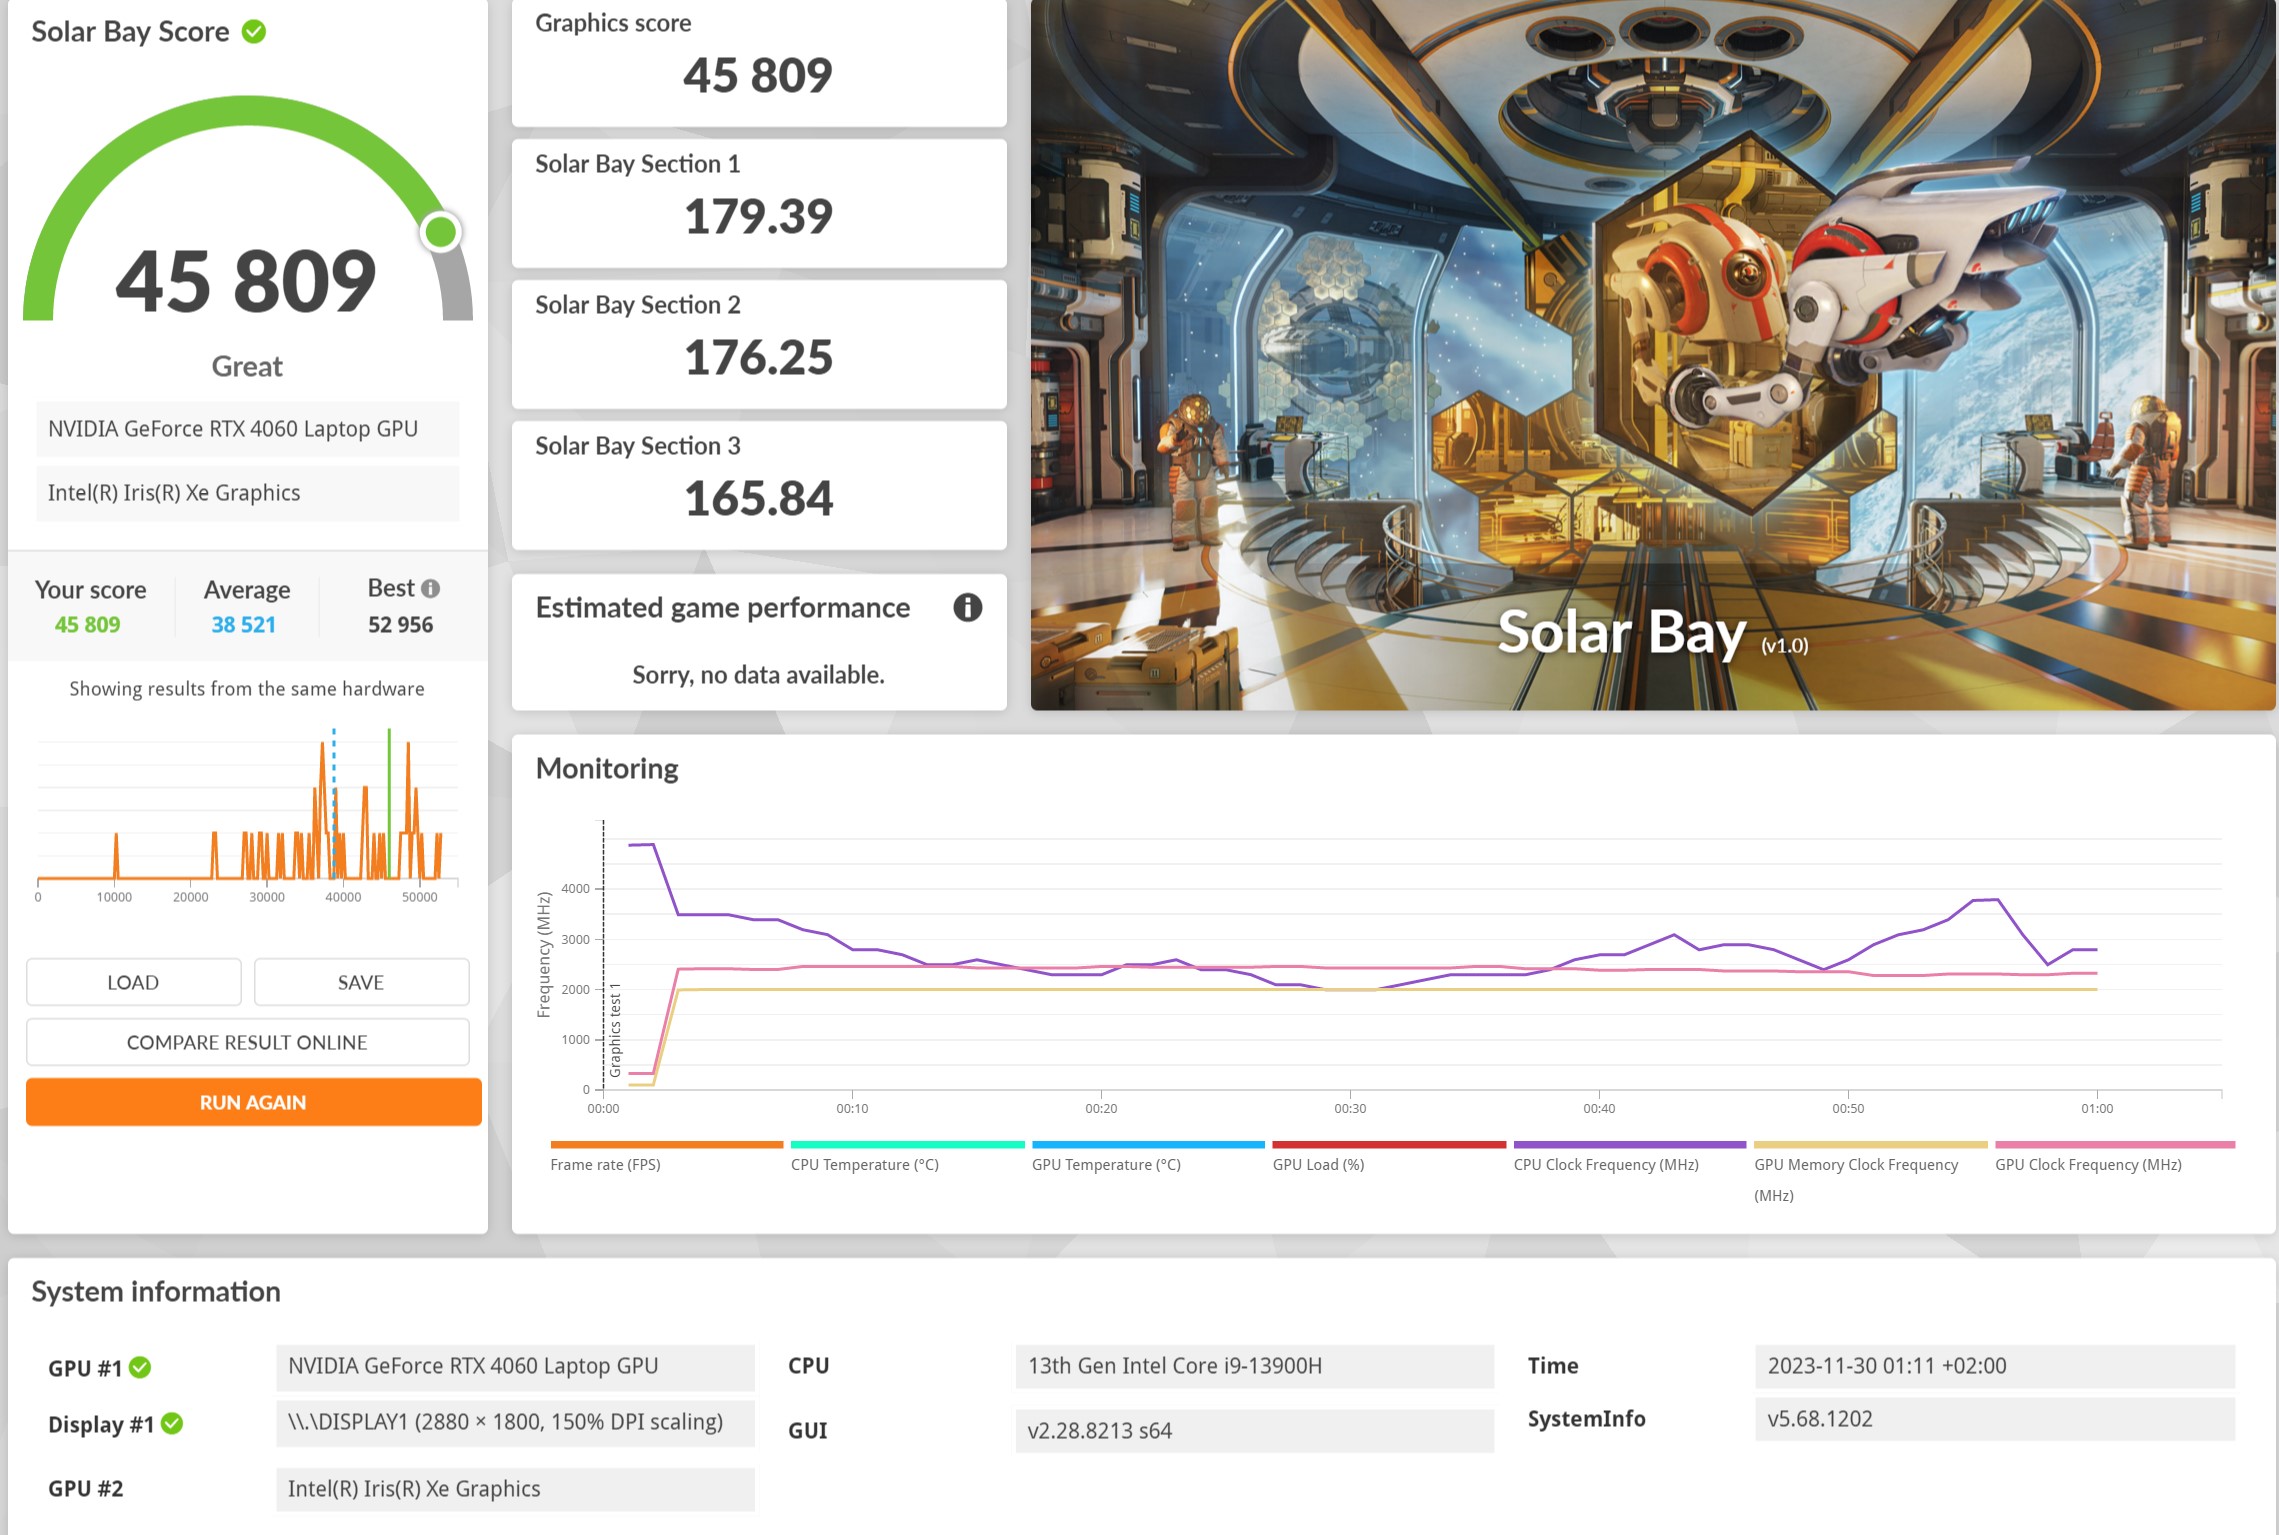Toggle the GPU Clock Frequency legend item
Screen dimensions: 2279x1535
click(x=2088, y=1164)
